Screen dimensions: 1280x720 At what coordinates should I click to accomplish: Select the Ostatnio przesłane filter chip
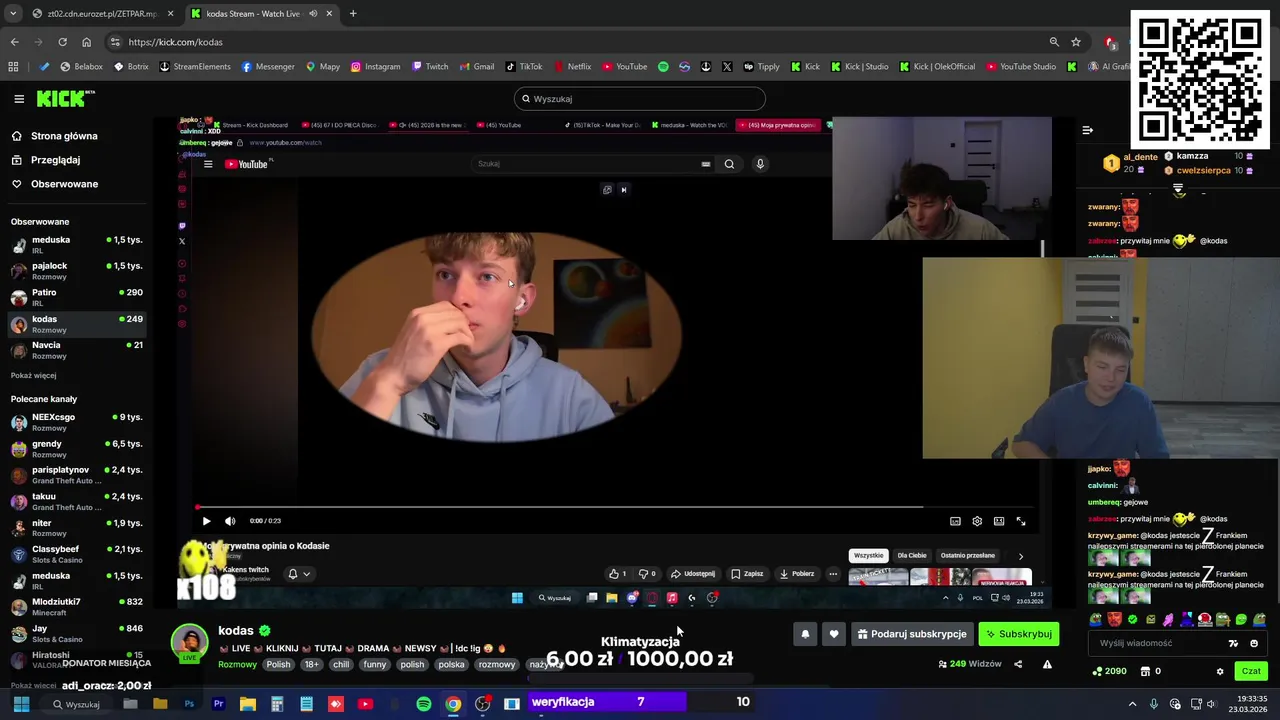pyautogui.click(x=967, y=555)
